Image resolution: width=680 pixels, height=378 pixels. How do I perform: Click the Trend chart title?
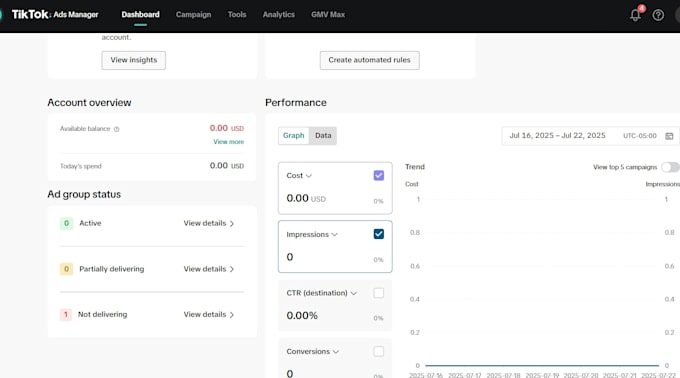[415, 167]
